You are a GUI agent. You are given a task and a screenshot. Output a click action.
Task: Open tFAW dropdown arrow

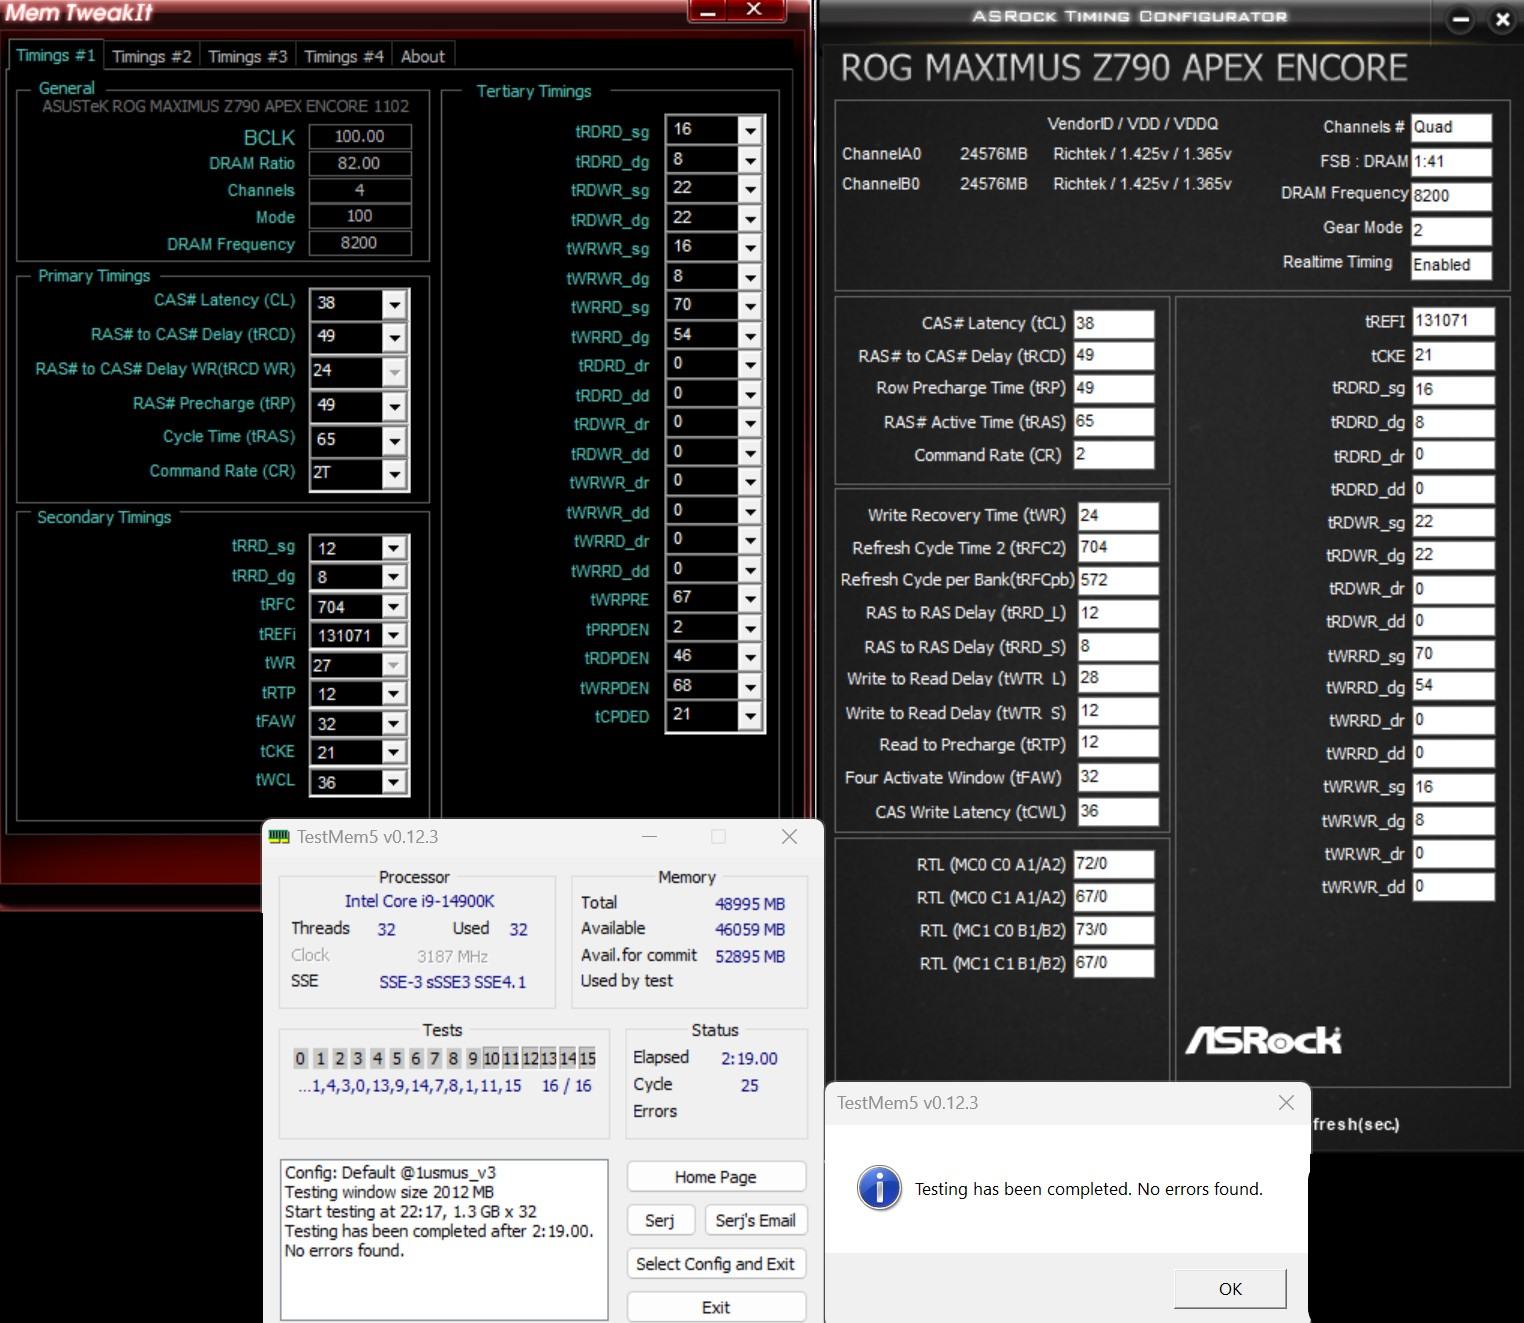click(394, 723)
